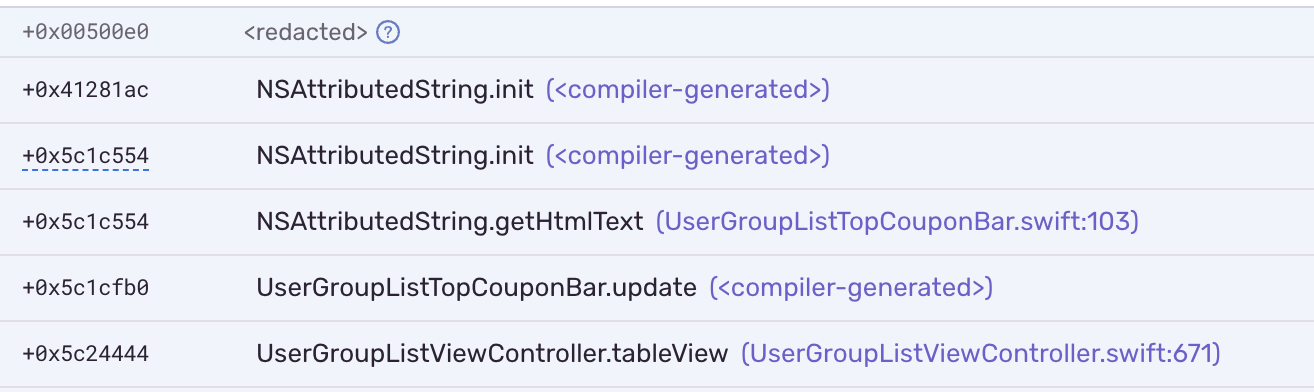This screenshot has width=1314, height=392.
Task: Expand the NSAttributedString.getHtmlText frame row
Action: [657, 222]
